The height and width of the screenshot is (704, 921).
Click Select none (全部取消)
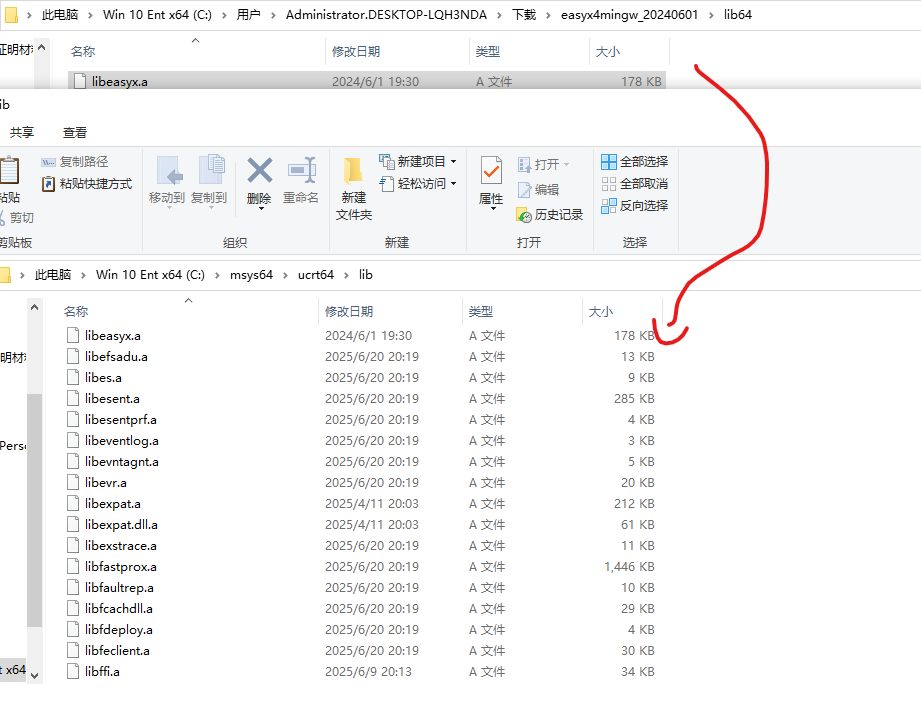tap(634, 184)
